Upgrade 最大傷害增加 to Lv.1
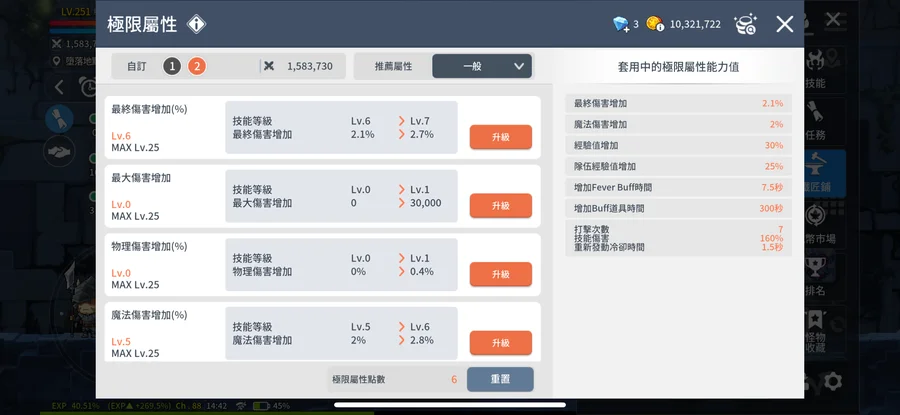 (x=500, y=205)
